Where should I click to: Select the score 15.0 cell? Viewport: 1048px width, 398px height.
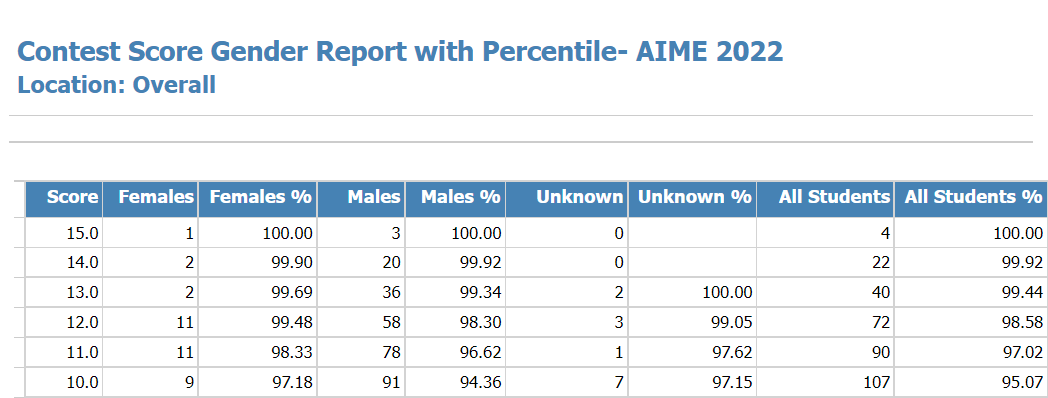coord(63,233)
